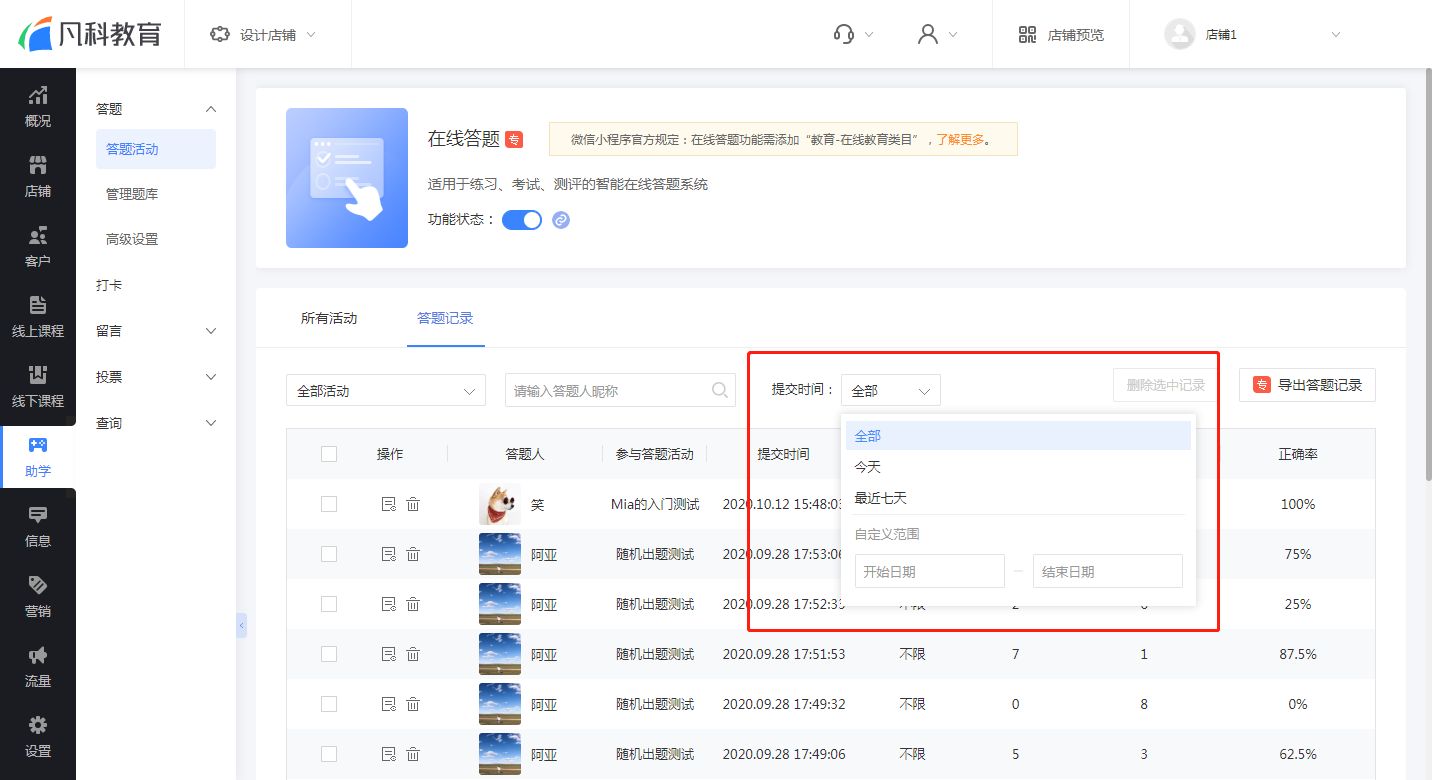Click the link icon beside 功能状态
This screenshot has width=1432, height=780.
point(561,220)
